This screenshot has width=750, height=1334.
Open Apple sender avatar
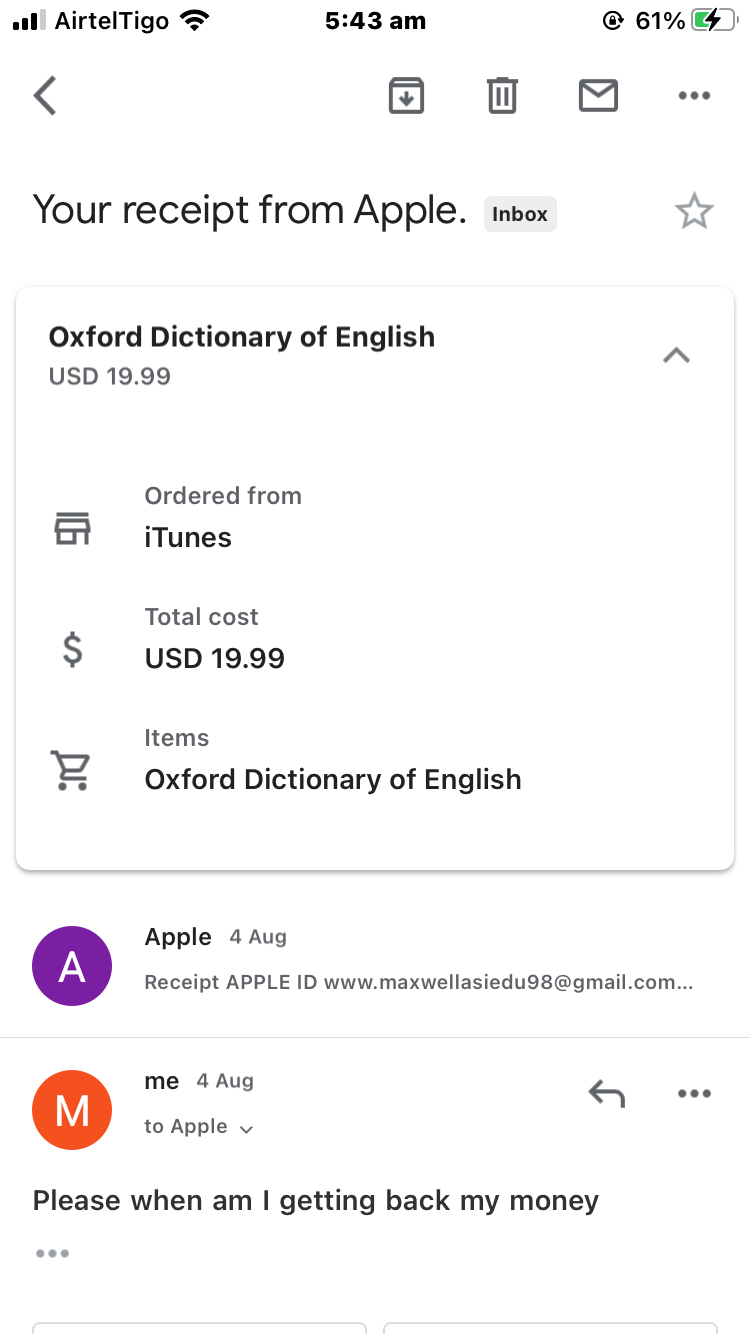click(x=72, y=966)
